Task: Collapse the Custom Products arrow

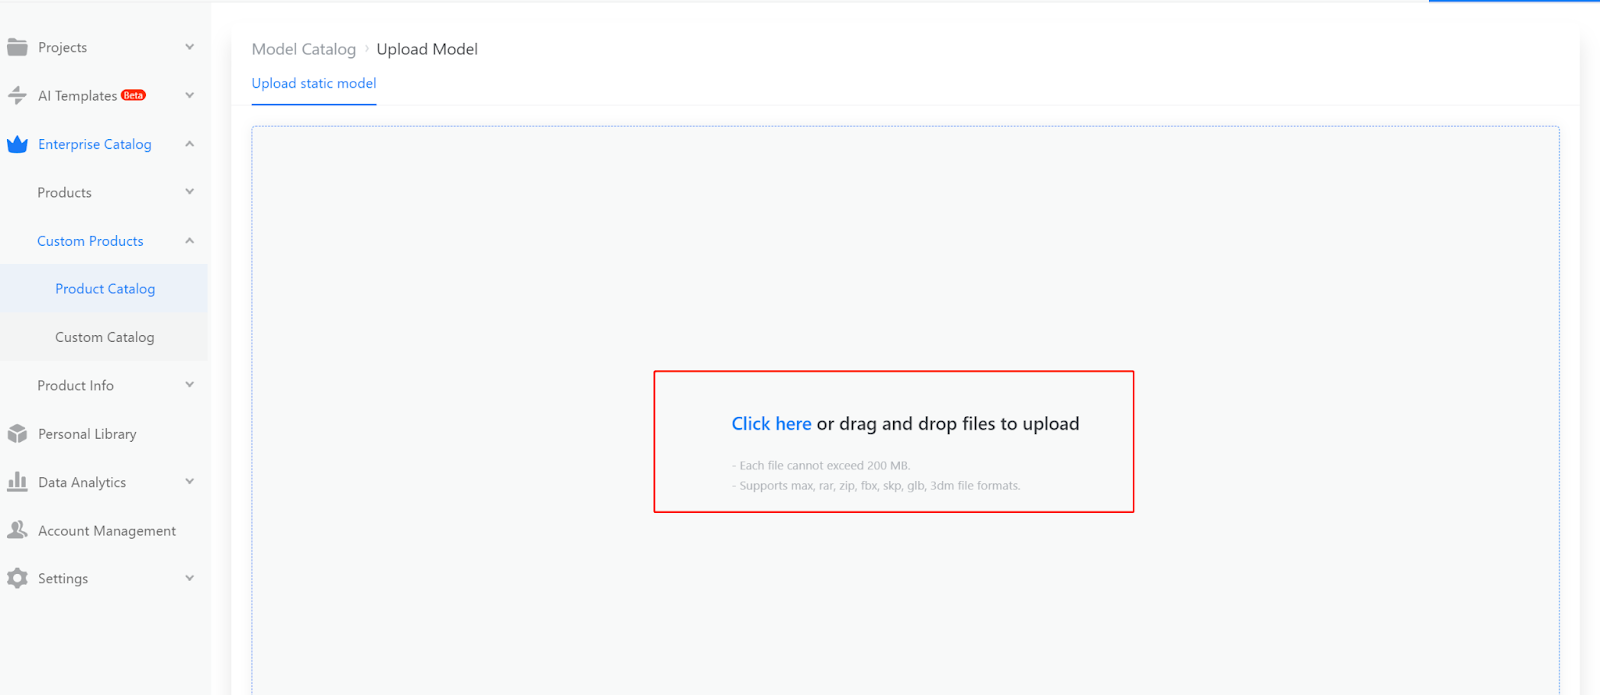Action: tap(189, 241)
